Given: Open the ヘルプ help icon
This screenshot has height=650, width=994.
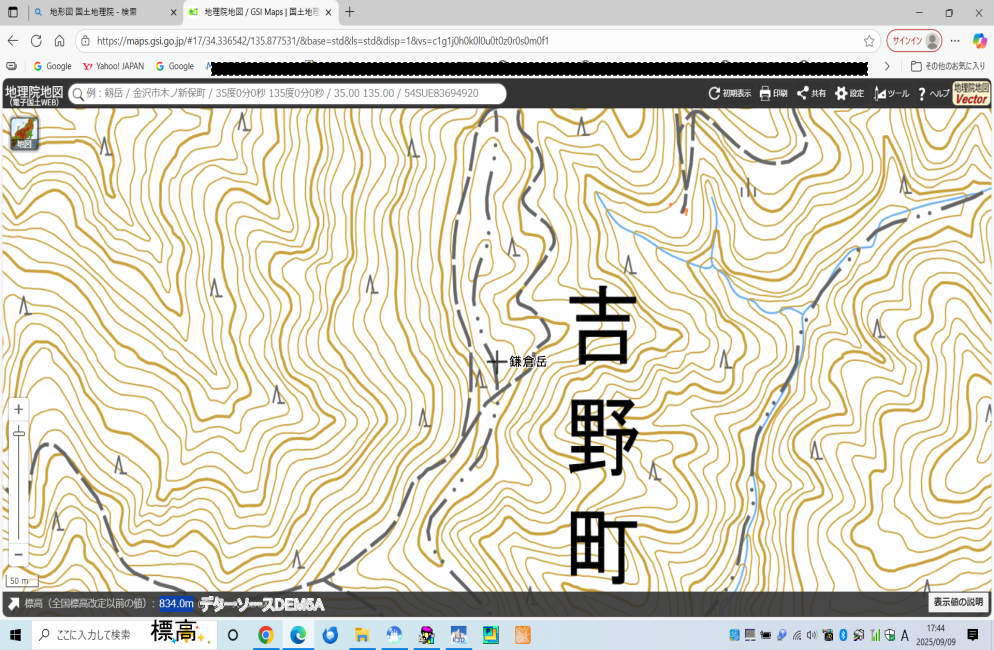Looking at the screenshot, I should coord(933,93).
